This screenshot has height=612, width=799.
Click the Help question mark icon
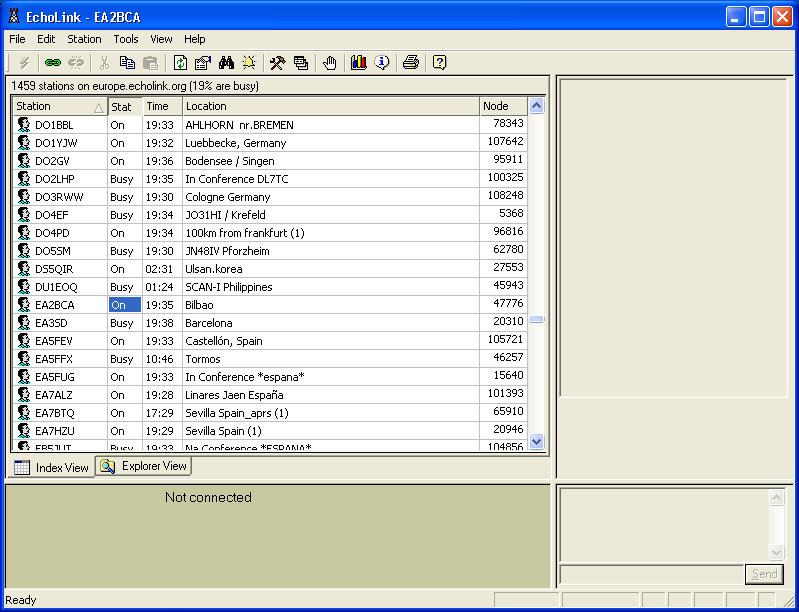coord(439,63)
